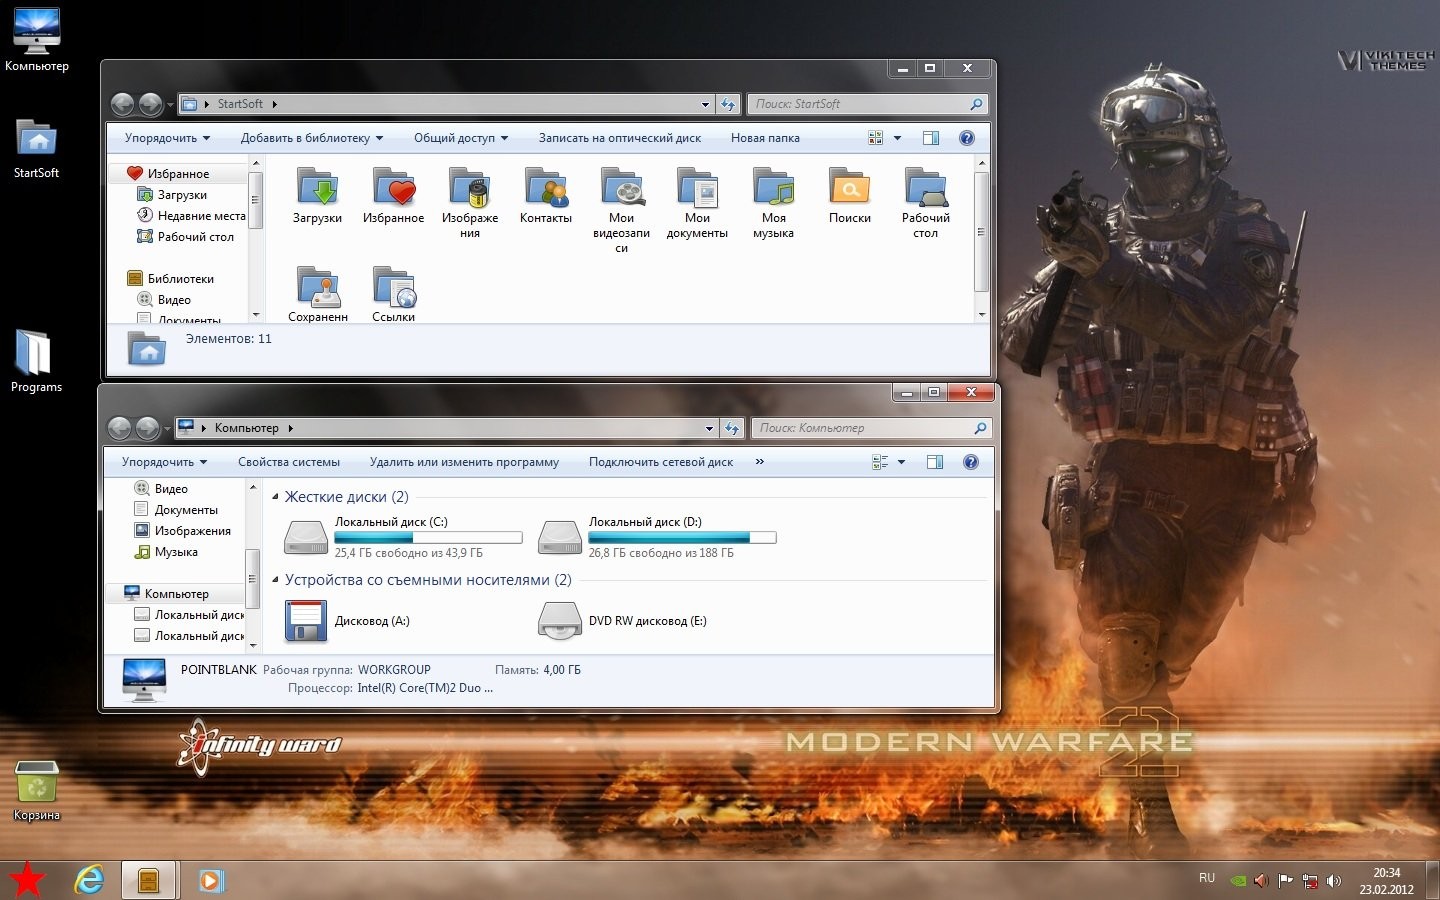Toggle preview pane in StartSoft window
Viewport: 1440px width, 900px height.
tap(931, 138)
